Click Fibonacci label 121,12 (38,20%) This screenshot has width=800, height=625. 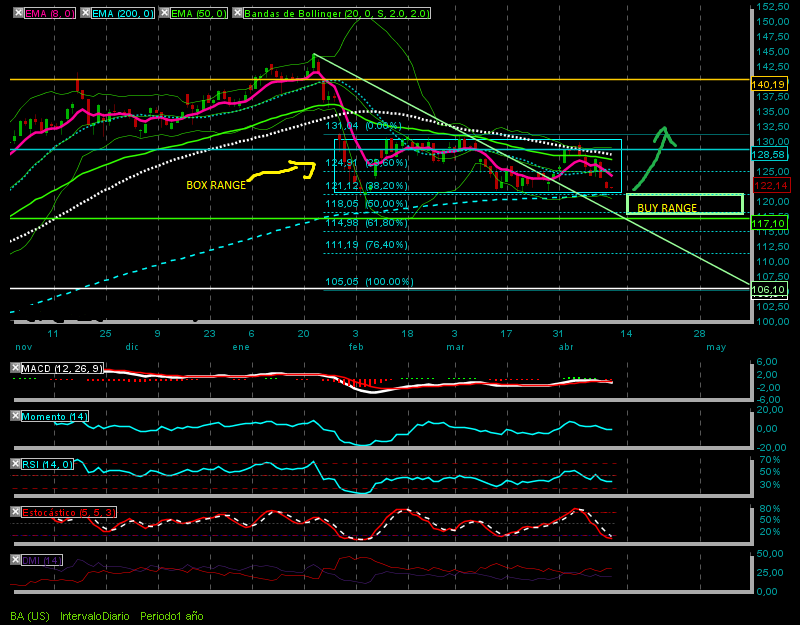(x=366, y=186)
